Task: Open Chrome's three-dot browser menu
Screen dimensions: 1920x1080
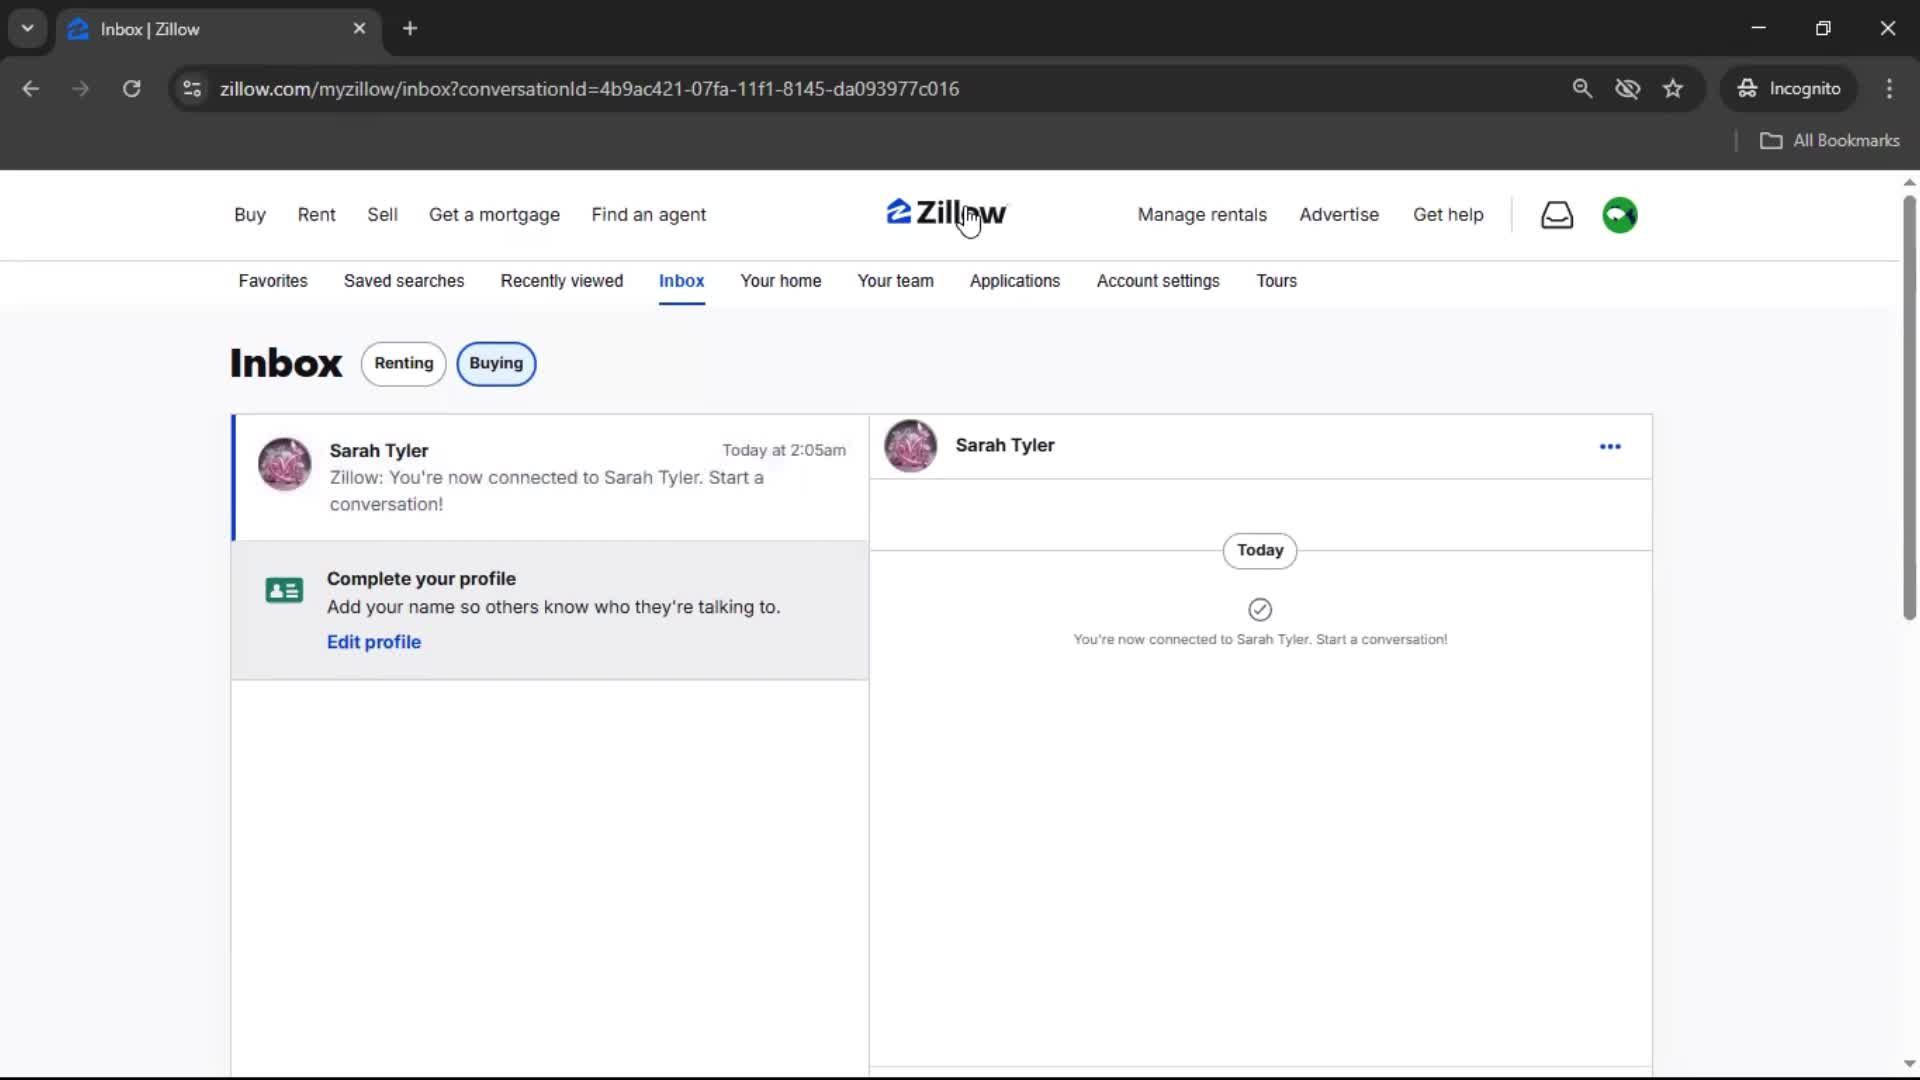Action: 1889,88
